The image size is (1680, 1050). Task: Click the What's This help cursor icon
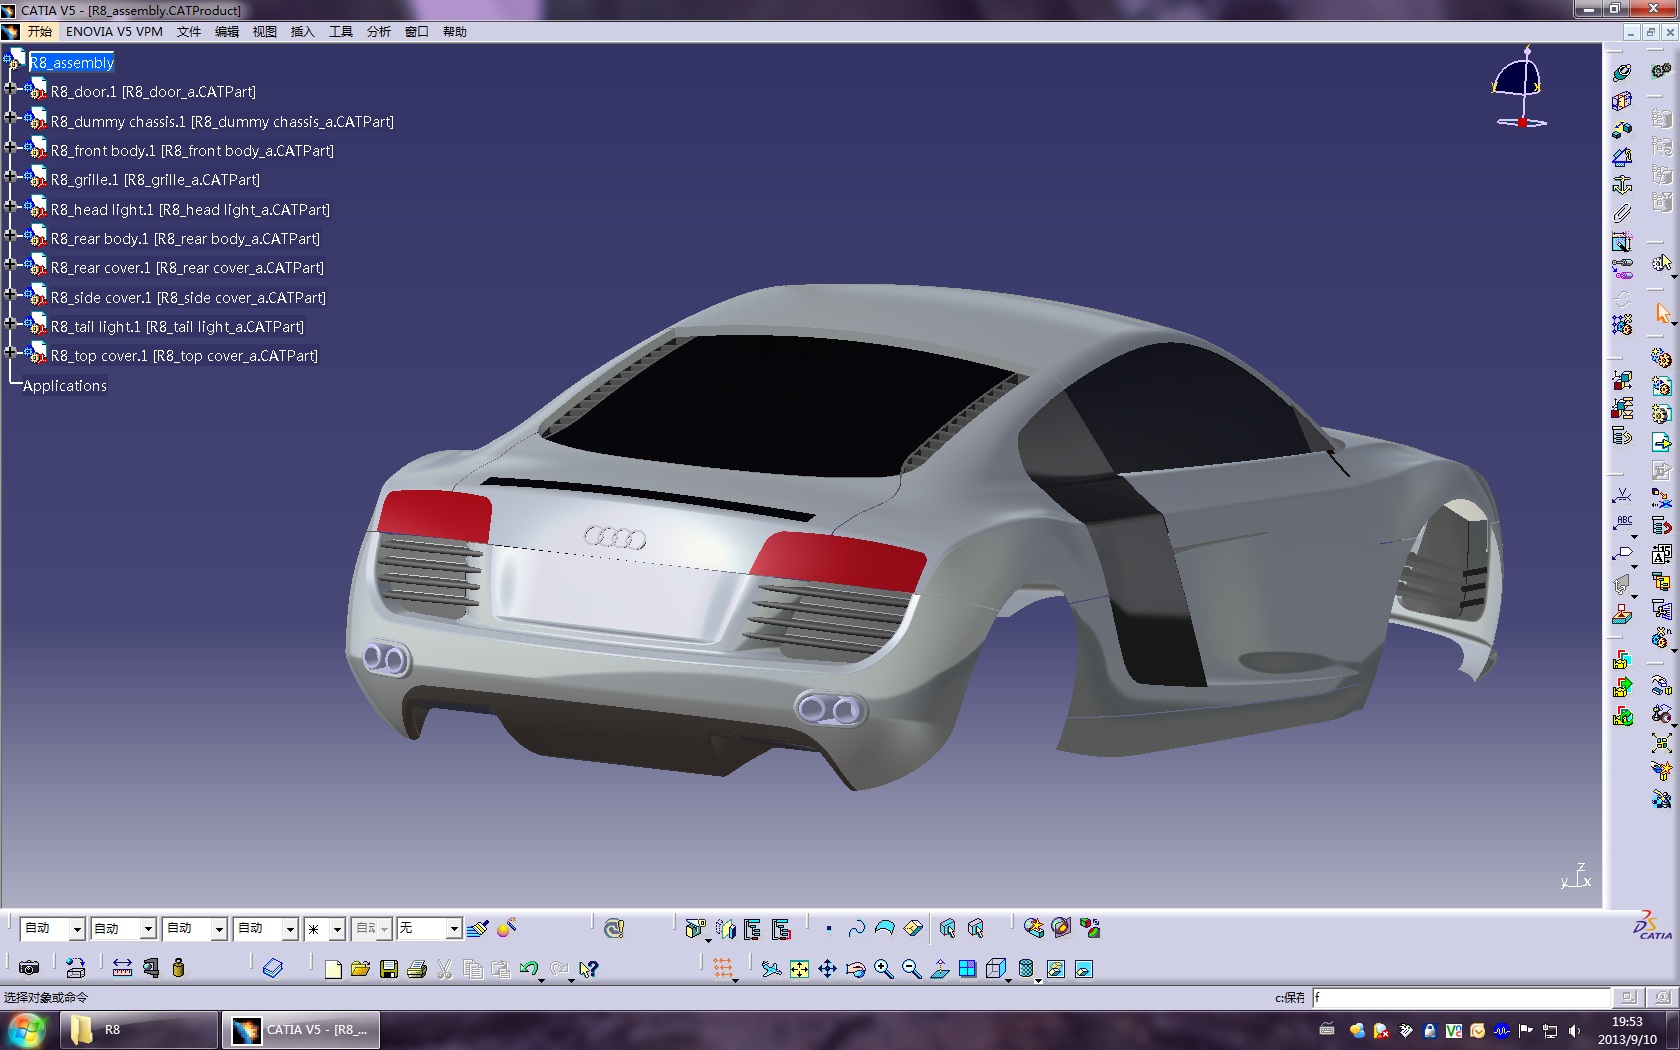tap(589, 969)
